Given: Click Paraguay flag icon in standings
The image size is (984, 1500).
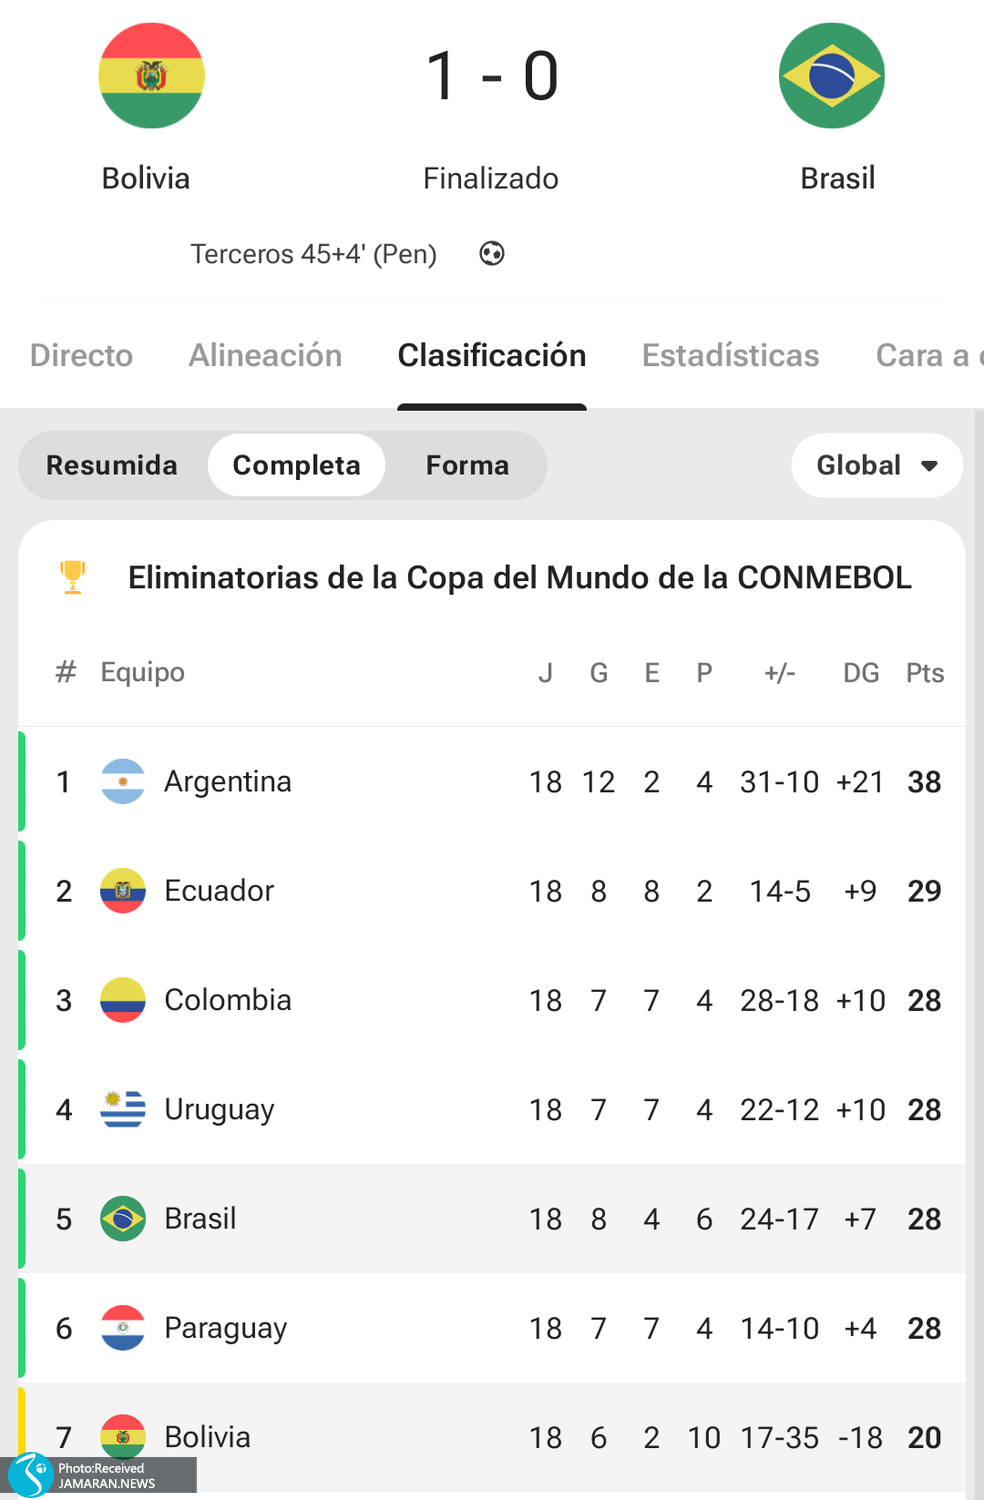Looking at the screenshot, I should pos(123,1328).
